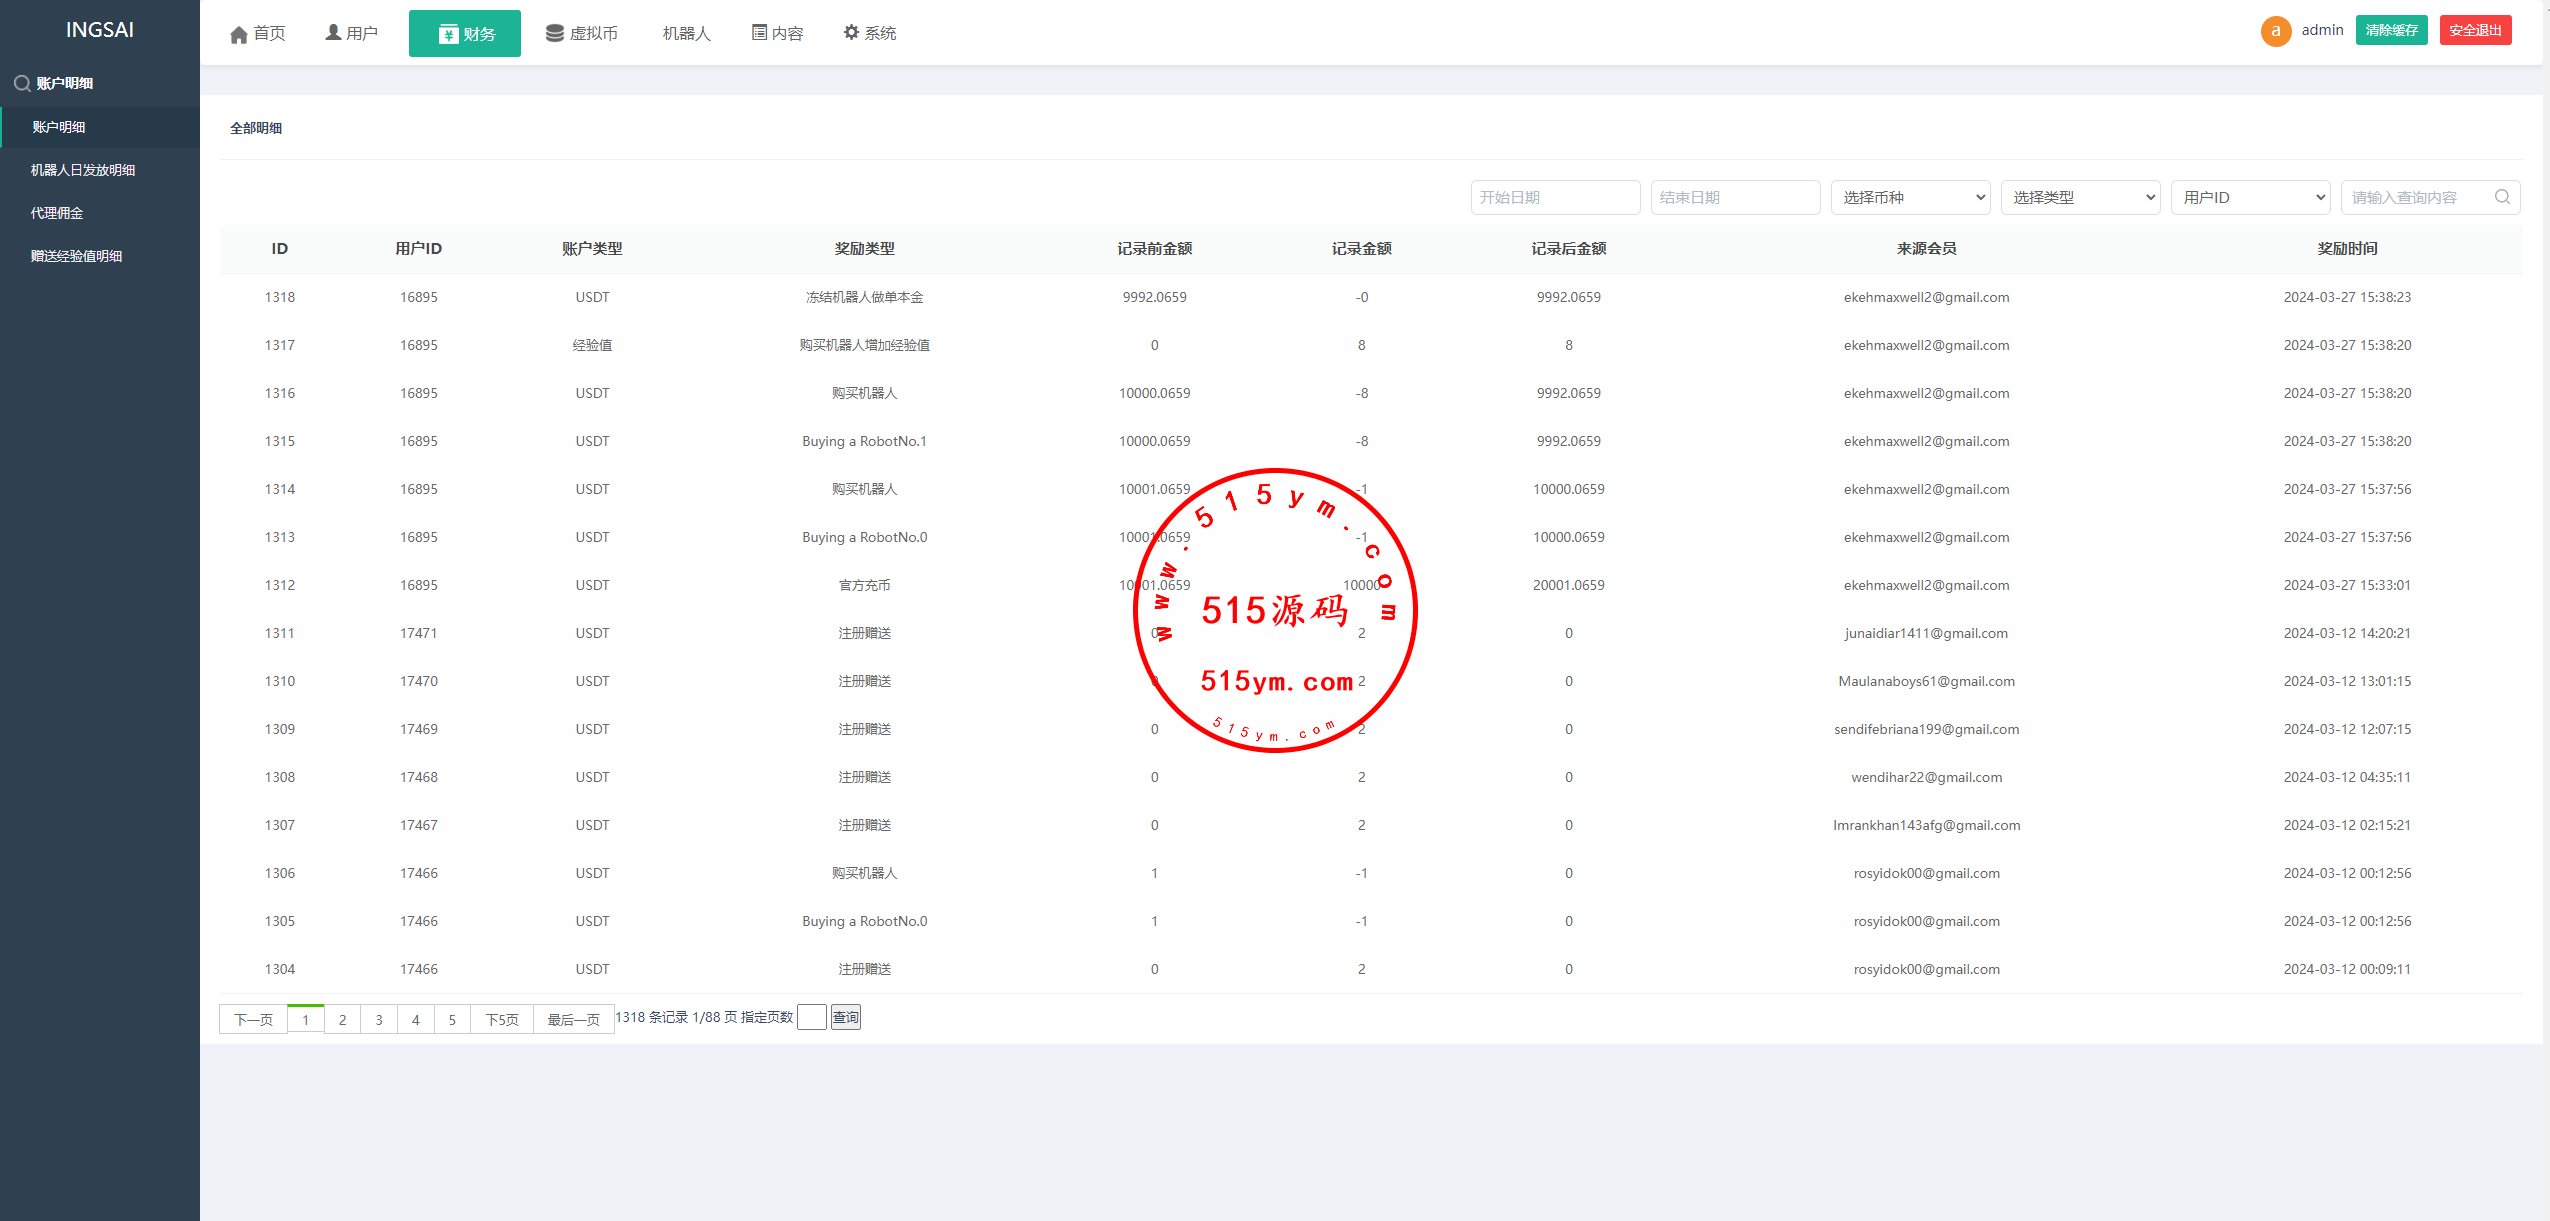Click the user silhouette icon in navbar

[x=333, y=33]
